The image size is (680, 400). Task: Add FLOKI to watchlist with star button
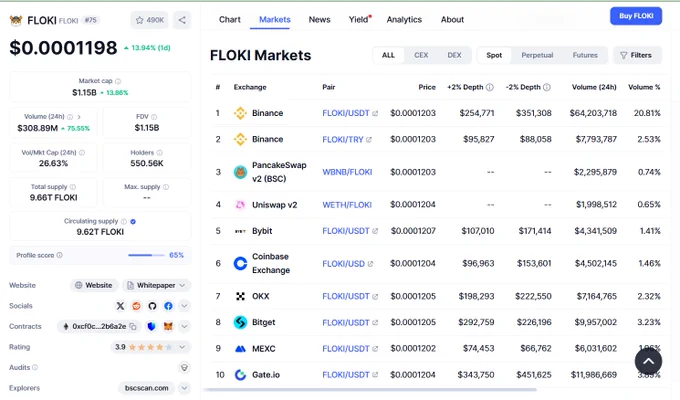pos(150,20)
